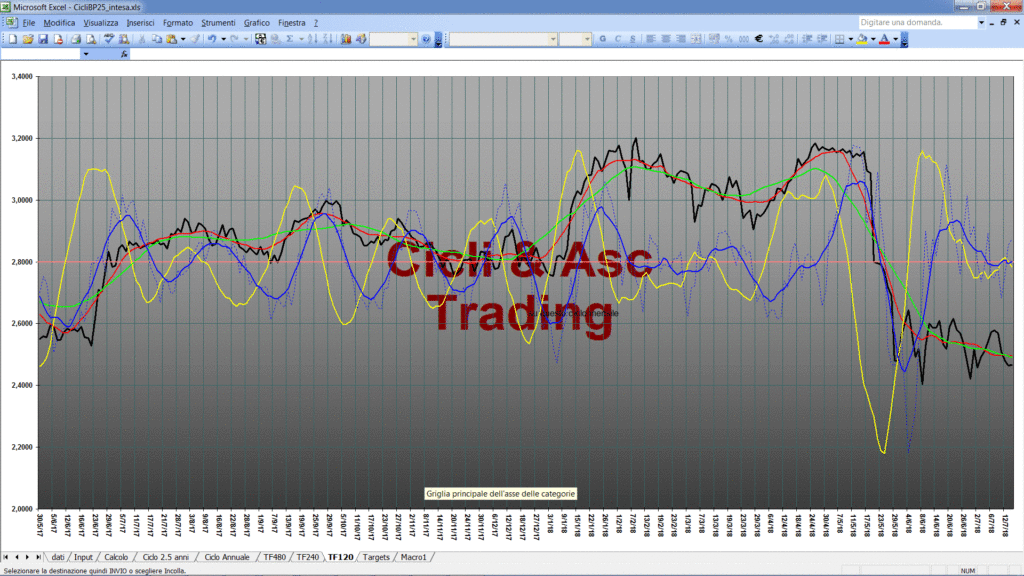Switch to the TF480 sheet tab
This screenshot has width=1024, height=576.
tap(274, 557)
